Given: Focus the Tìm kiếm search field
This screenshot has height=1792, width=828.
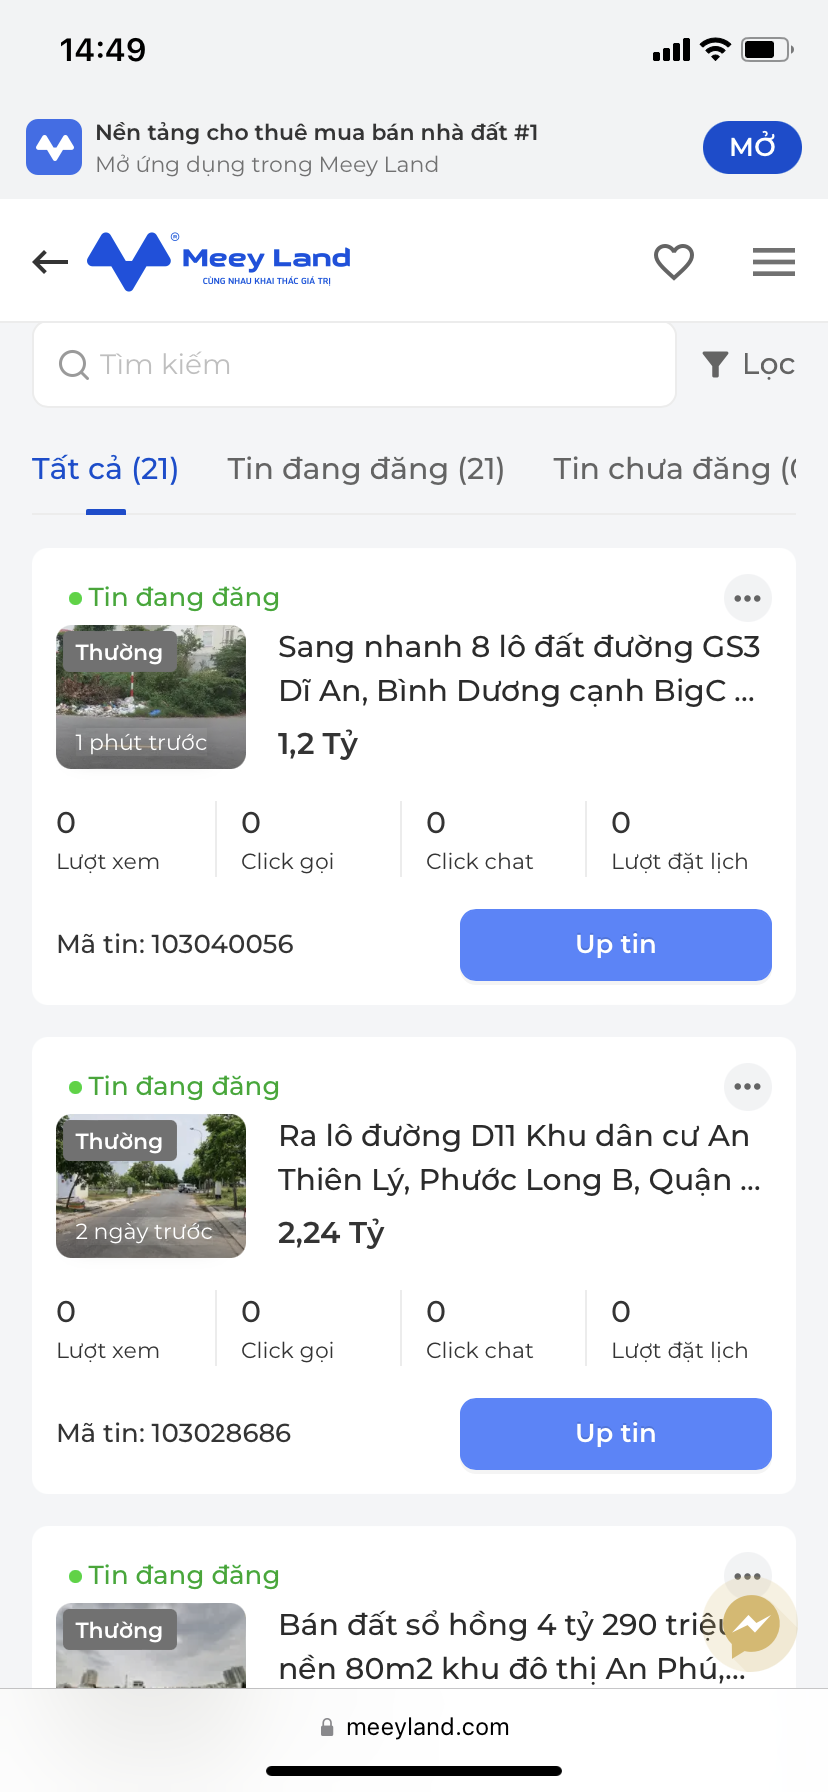Looking at the screenshot, I should tap(355, 365).
